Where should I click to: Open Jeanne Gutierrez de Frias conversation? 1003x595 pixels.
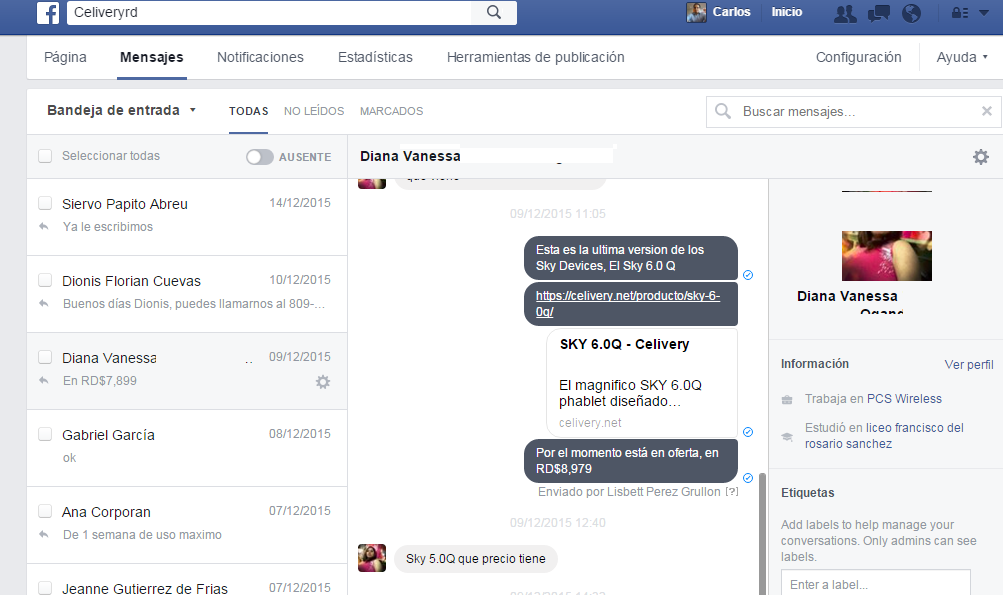coord(187,580)
